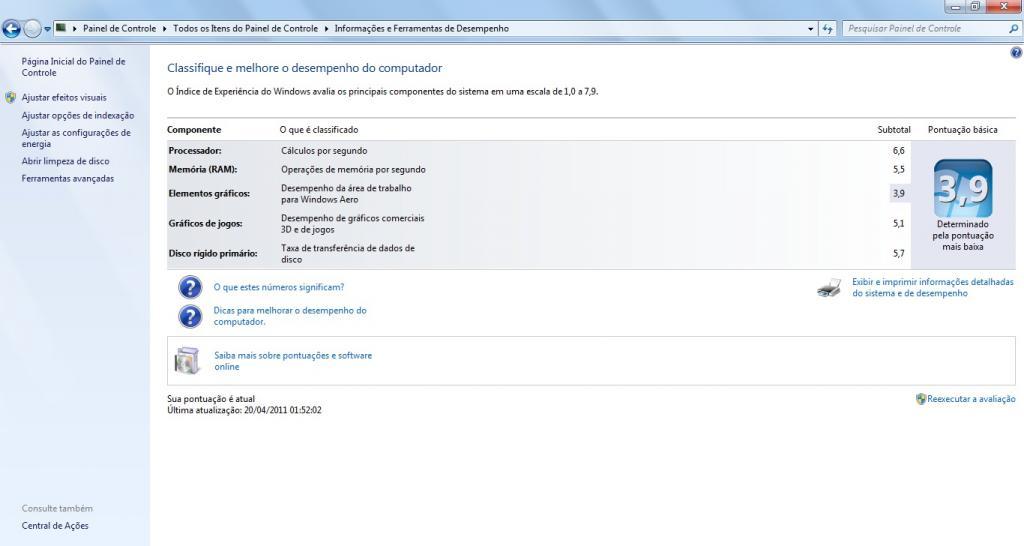Screen dimensions: 1024x546
Task: Open Painel de Controle breadcrumb
Action: click(120, 29)
